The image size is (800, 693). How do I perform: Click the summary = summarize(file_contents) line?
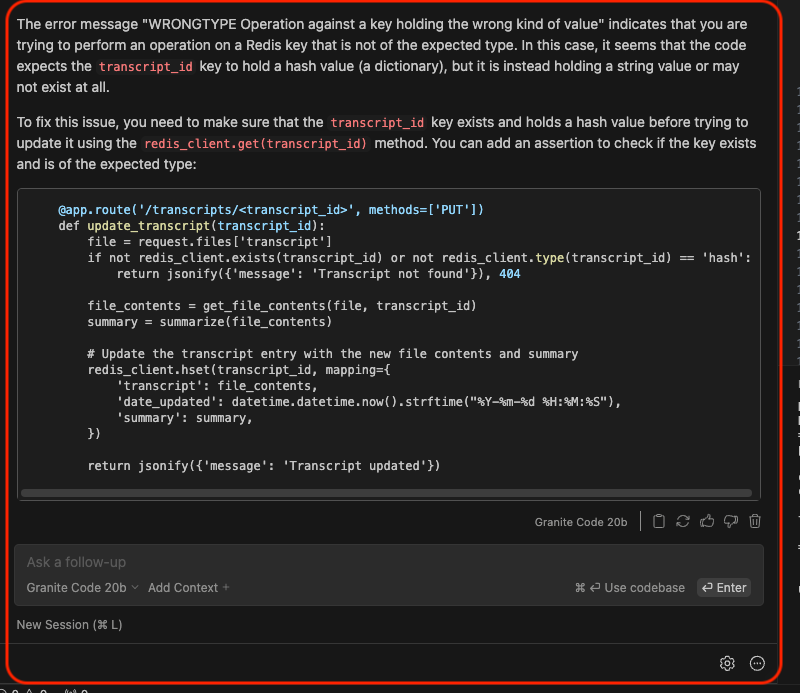point(210,321)
